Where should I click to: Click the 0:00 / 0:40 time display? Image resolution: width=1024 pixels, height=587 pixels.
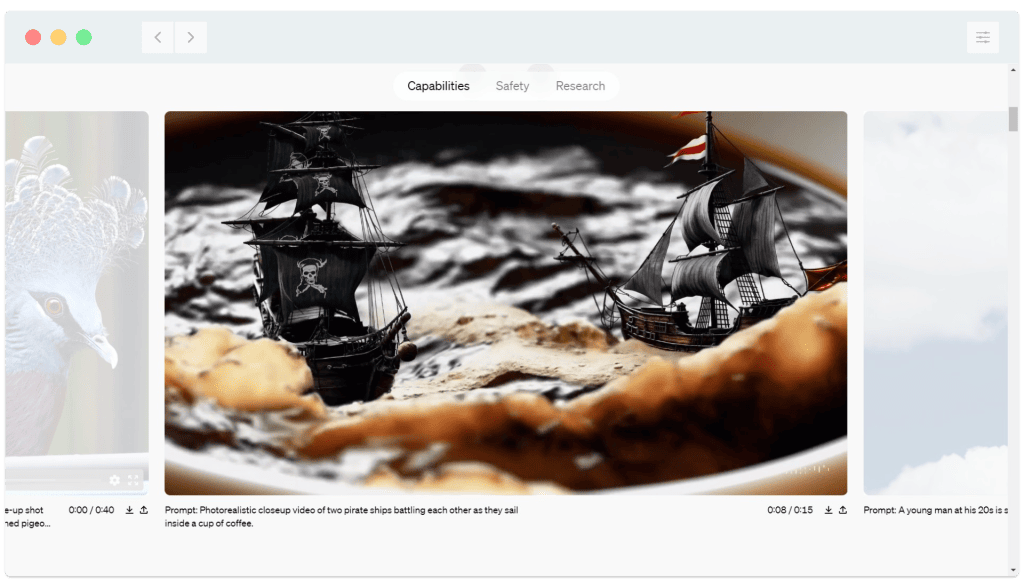(92, 509)
